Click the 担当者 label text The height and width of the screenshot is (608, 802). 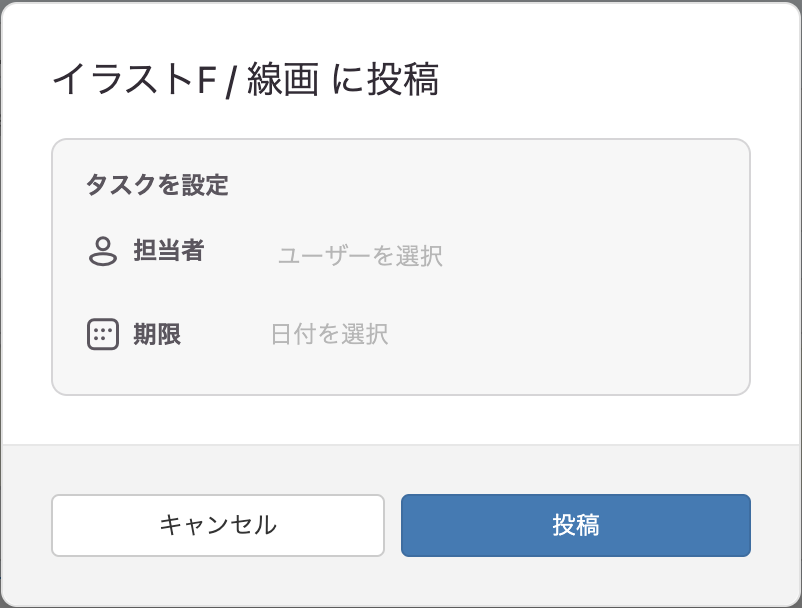pyautogui.click(x=169, y=251)
